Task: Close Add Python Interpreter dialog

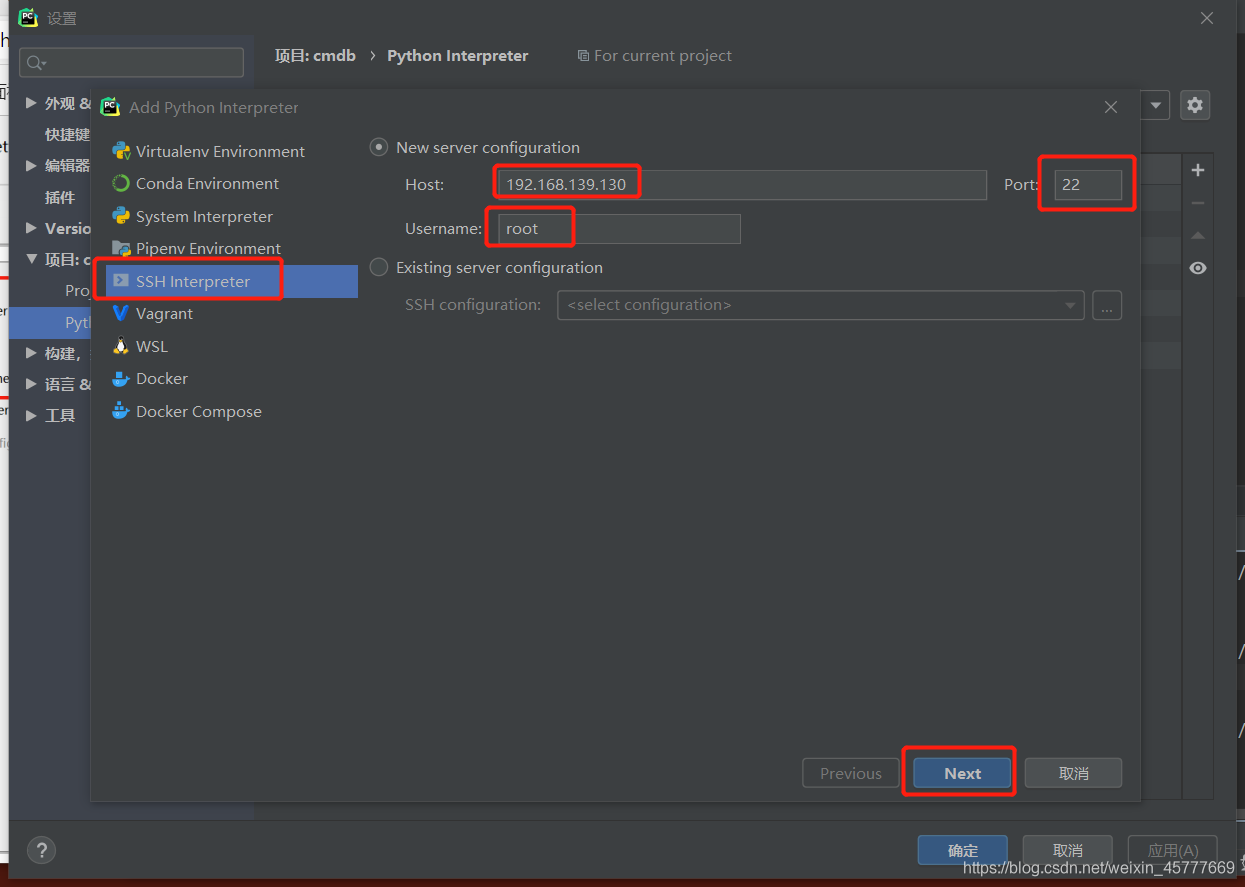Action: coord(1111,107)
